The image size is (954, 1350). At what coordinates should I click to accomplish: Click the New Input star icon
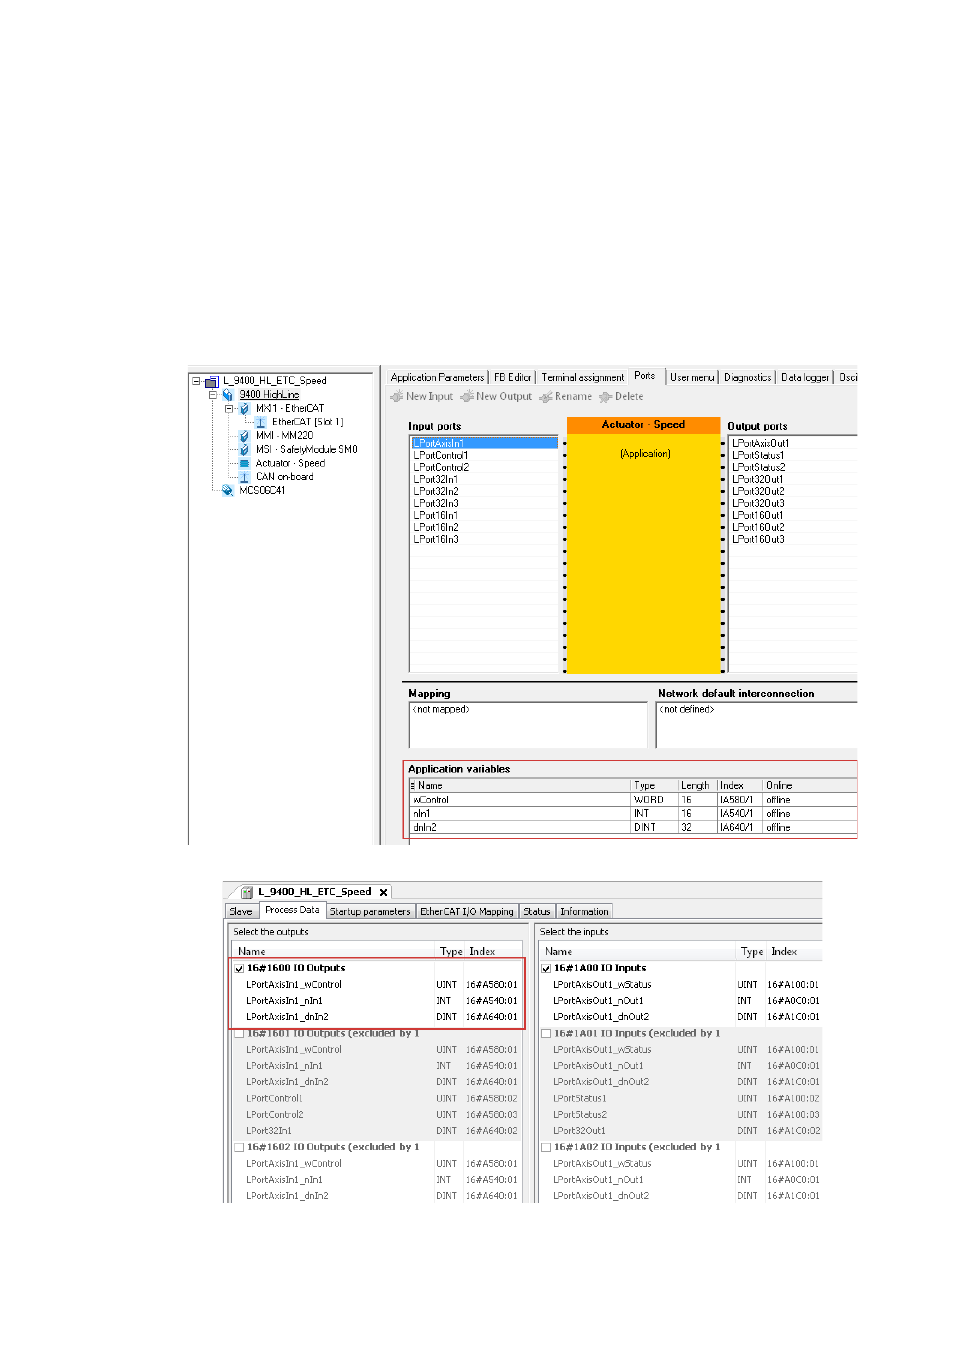(x=397, y=397)
